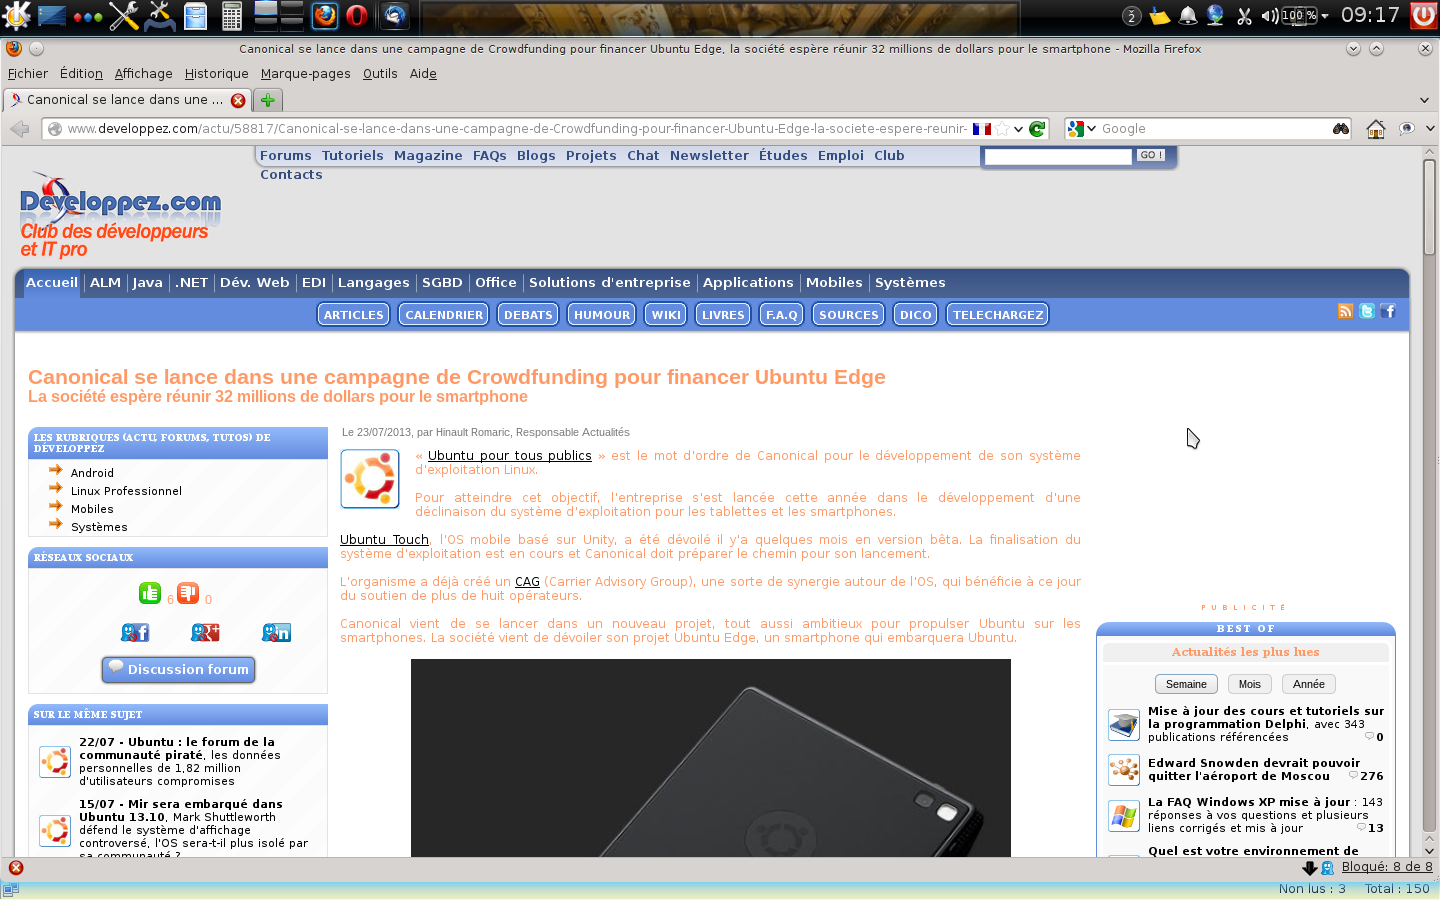Screen dimensions: 1440x900
Task: Switch to the Opera taskbar entry
Action: 357,16
